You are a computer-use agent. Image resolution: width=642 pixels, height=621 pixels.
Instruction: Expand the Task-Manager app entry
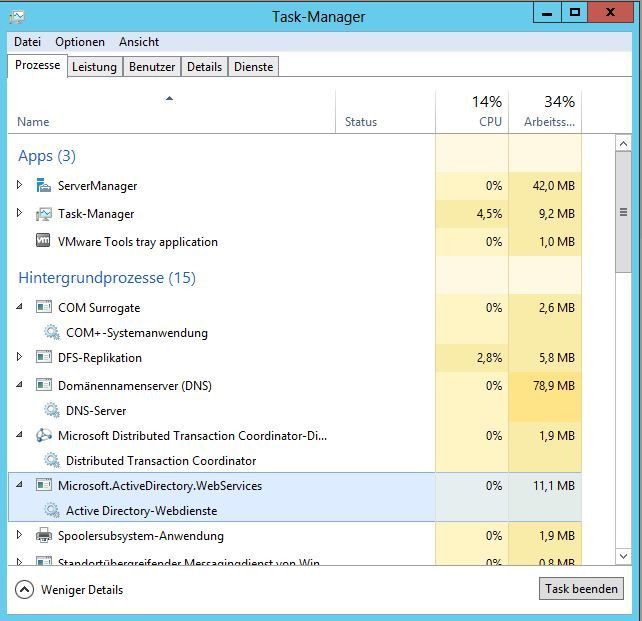pos(19,213)
